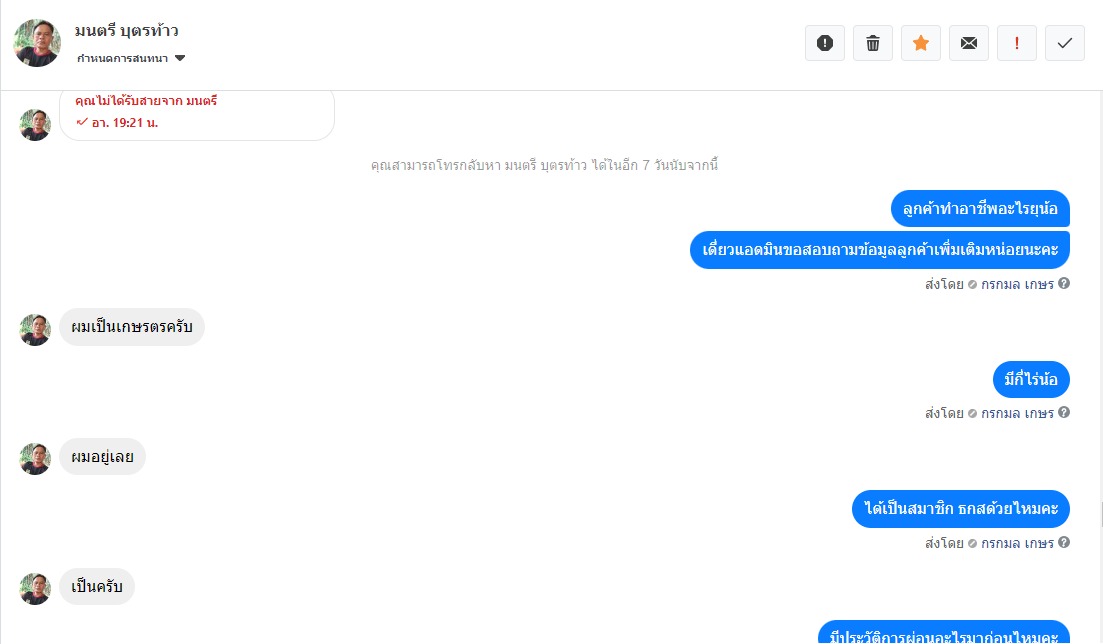Mark conversation done with the checkmark icon
The width and height of the screenshot is (1103, 644).
click(x=1064, y=43)
